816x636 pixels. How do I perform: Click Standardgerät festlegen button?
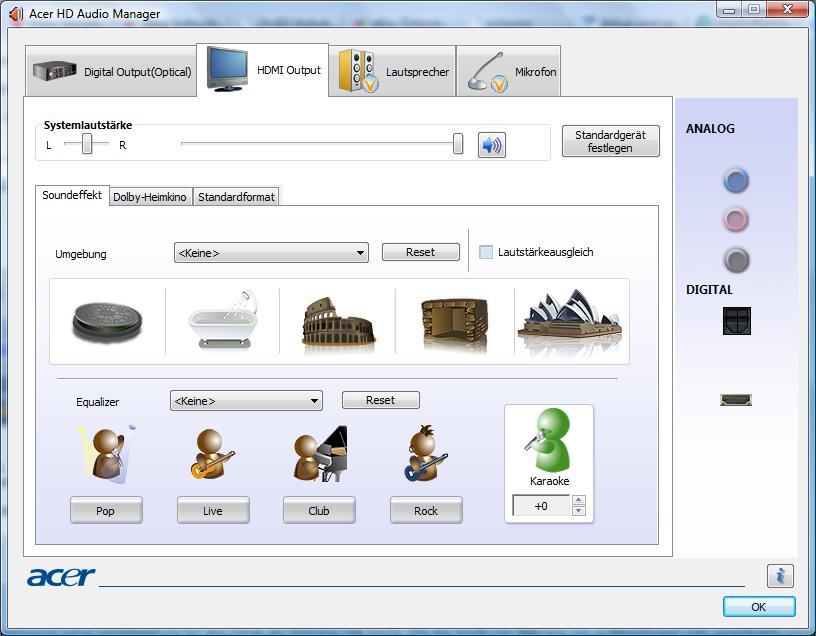coord(610,141)
